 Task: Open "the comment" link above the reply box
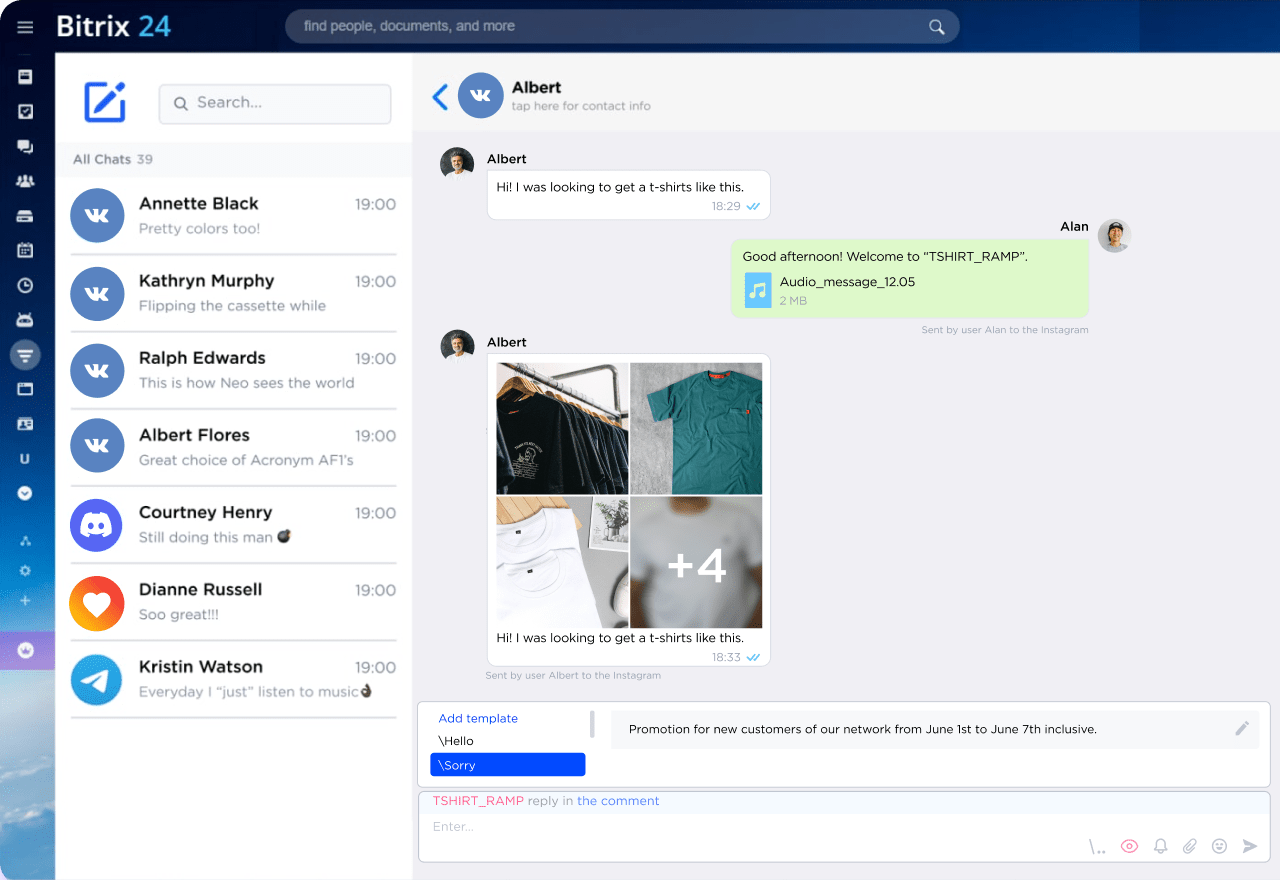tap(618, 800)
